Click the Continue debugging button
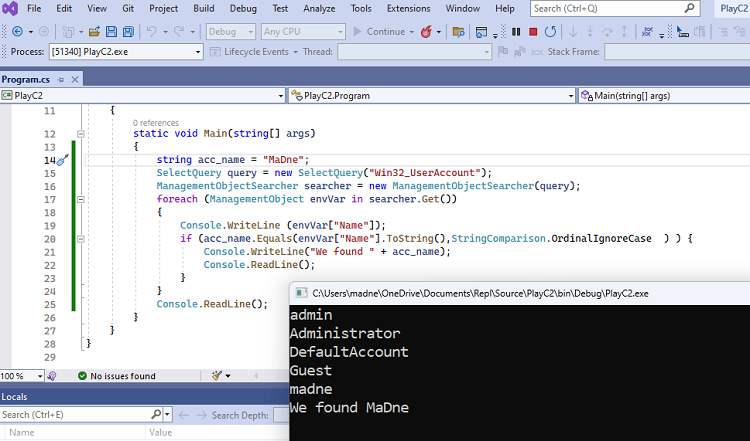This screenshot has width=750, height=441. [383, 32]
